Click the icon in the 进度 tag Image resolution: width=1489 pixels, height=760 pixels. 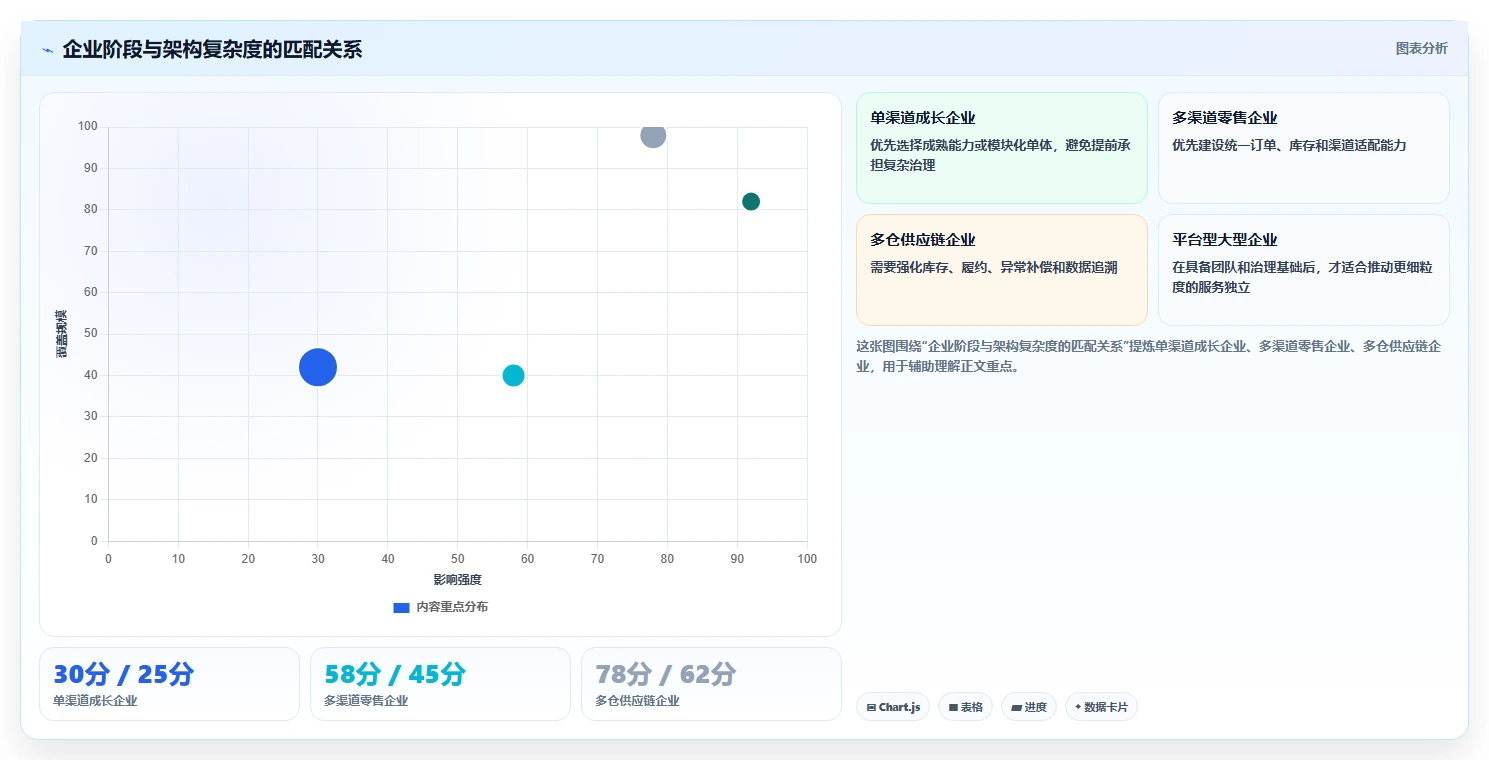1016,707
